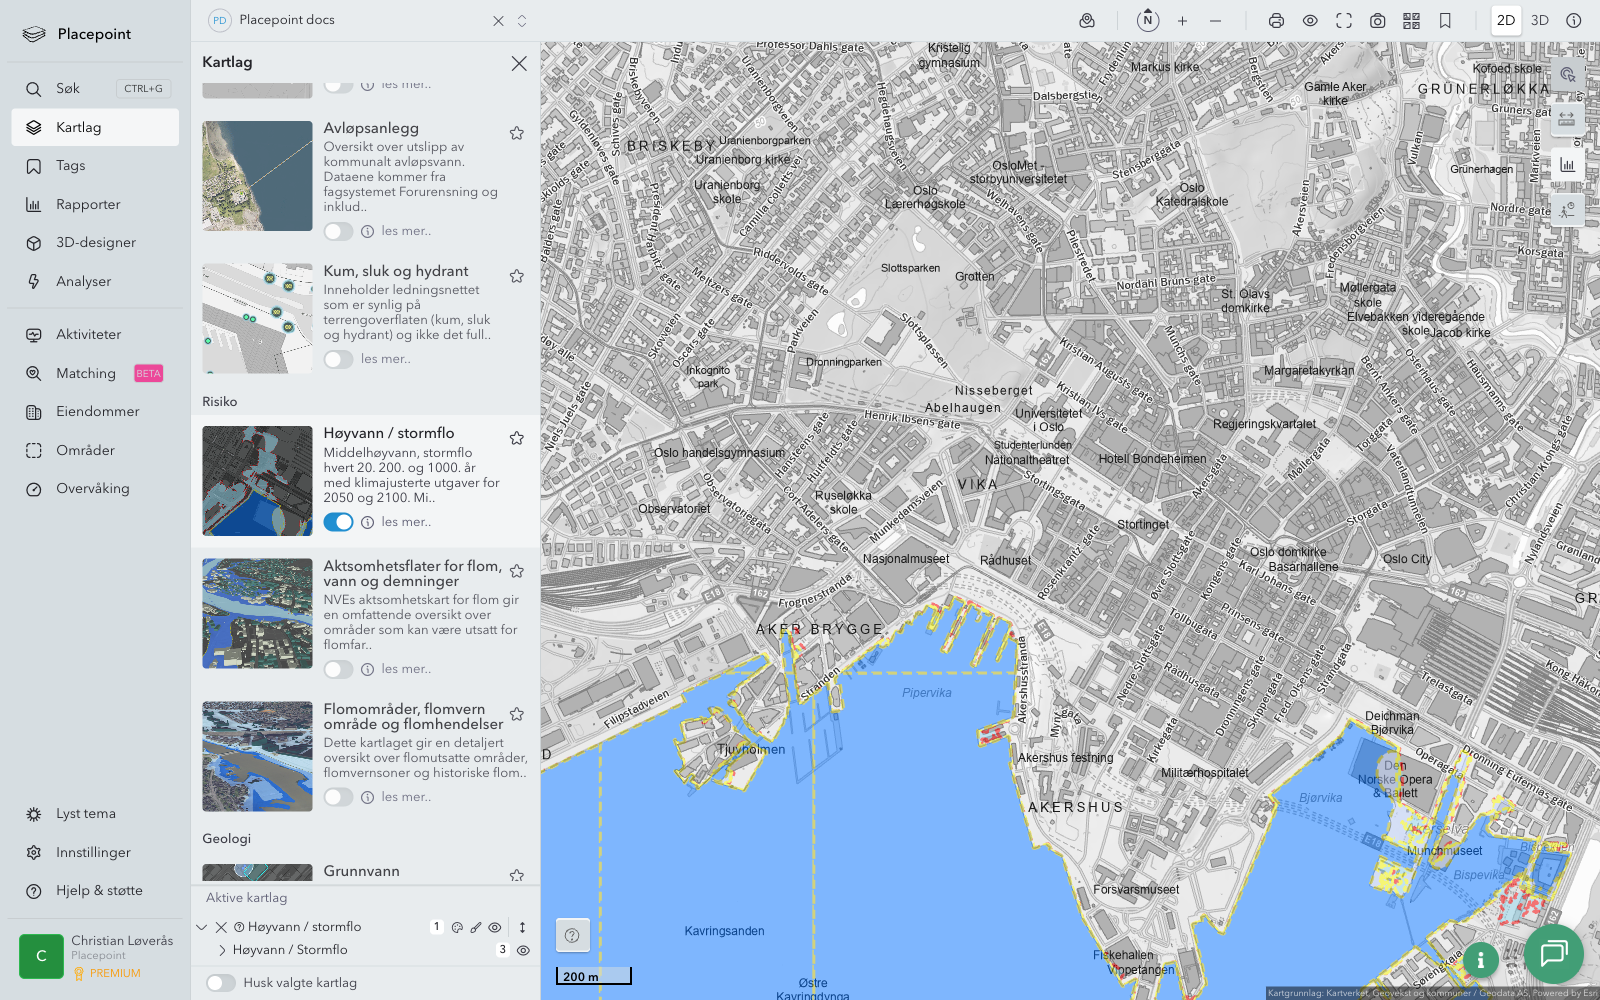Hide the Høyvann / Stormflo sublayer eye

point(523,950)
